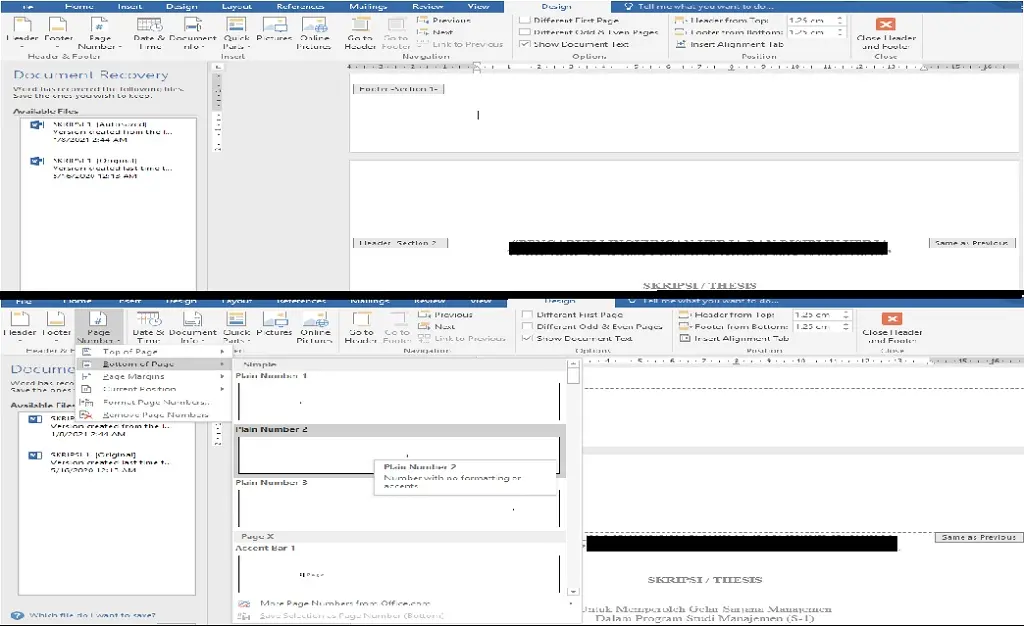Insert Pictures from lower window ribbon
1024x626 pixels.
[x=274, y=323]
